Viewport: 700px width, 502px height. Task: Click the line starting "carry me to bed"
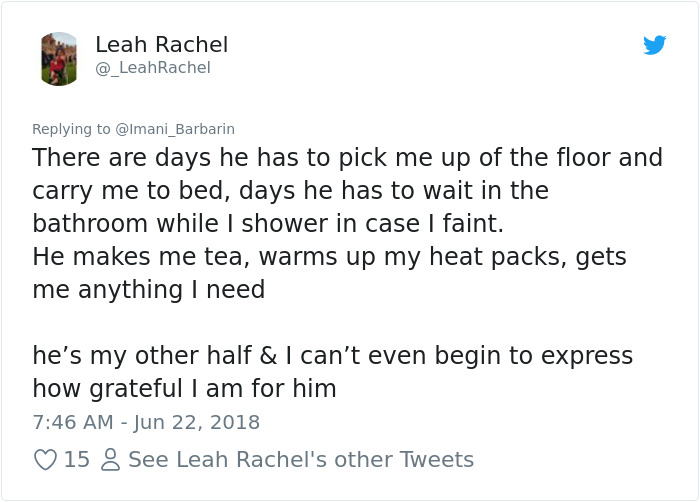click(290, 190)
